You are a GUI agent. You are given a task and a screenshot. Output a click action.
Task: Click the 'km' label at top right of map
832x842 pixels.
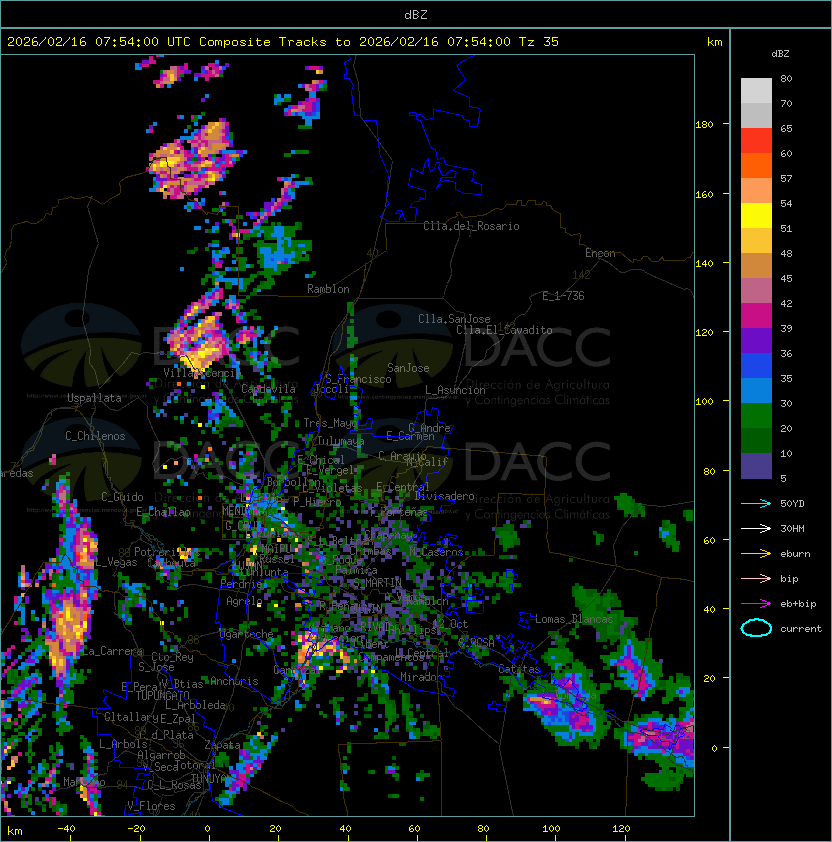(714, 42)
